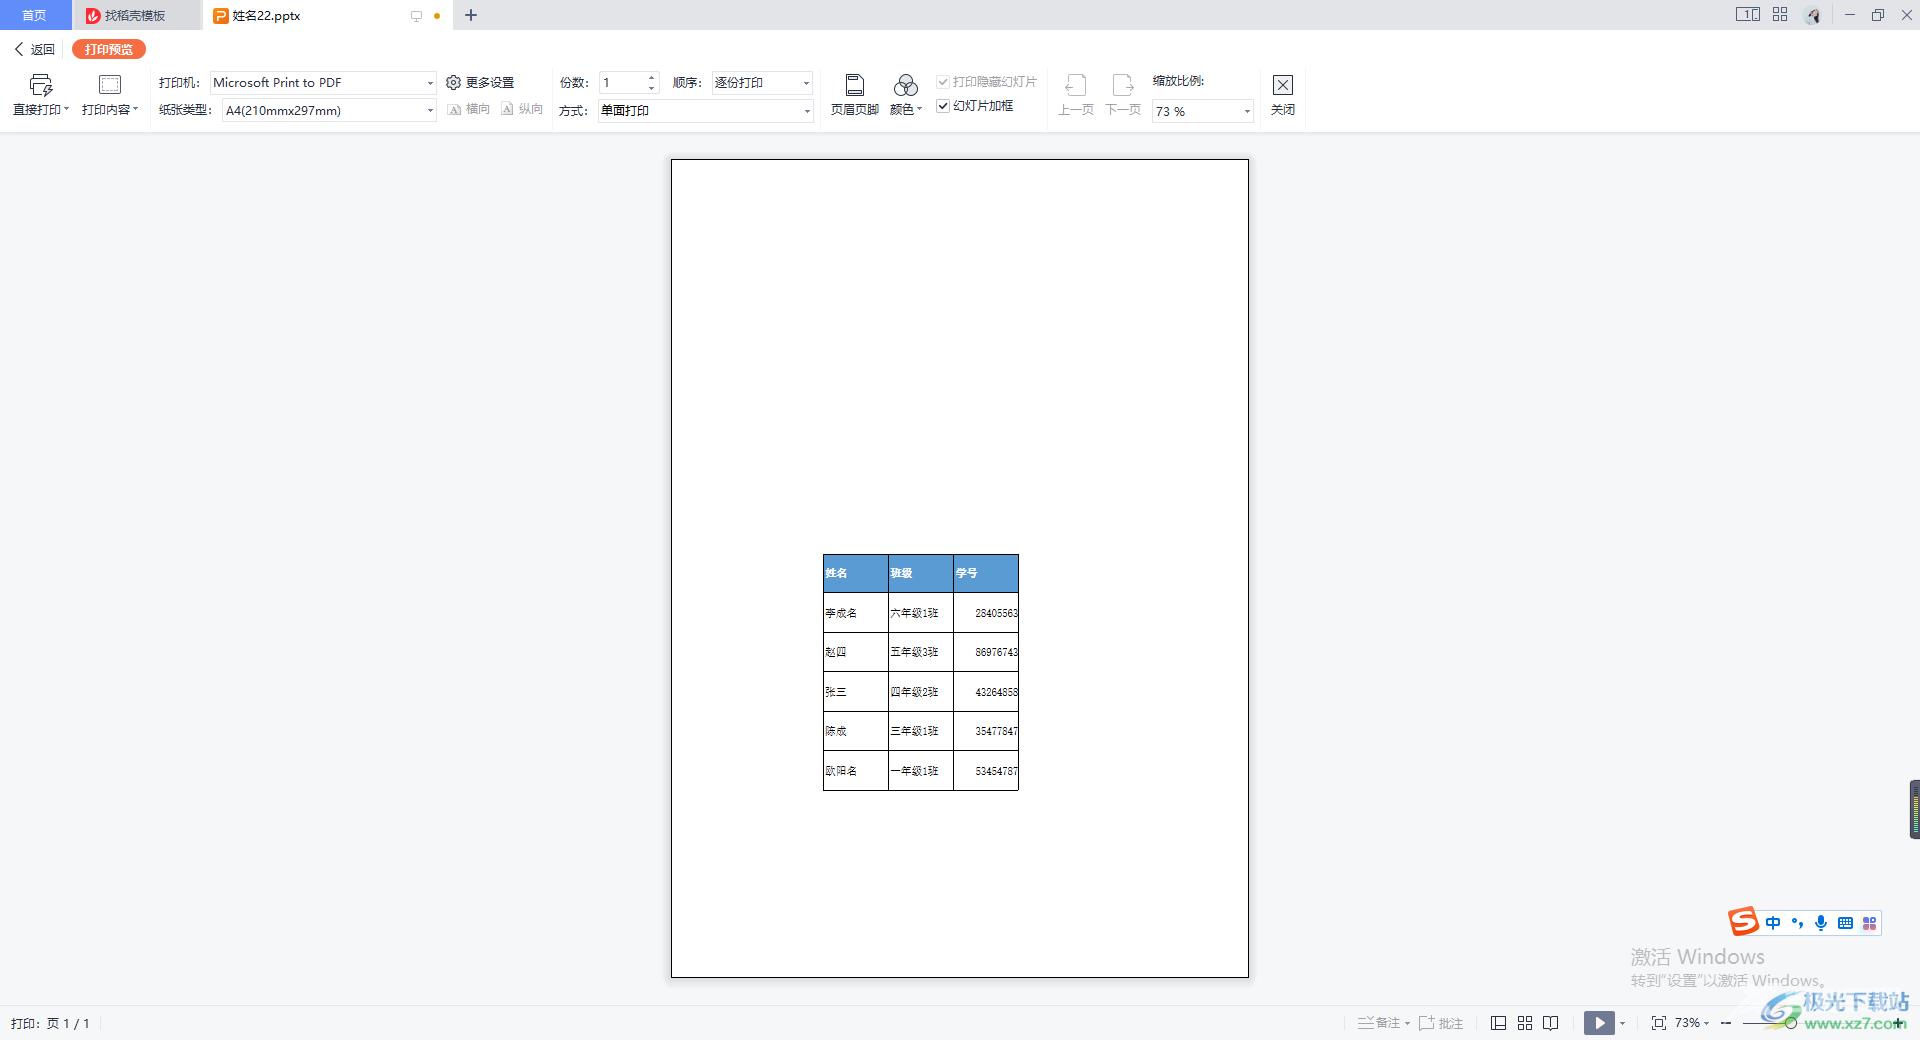
Task: Click the presentation mode icon in file tab
Action: tap(416, 16)
